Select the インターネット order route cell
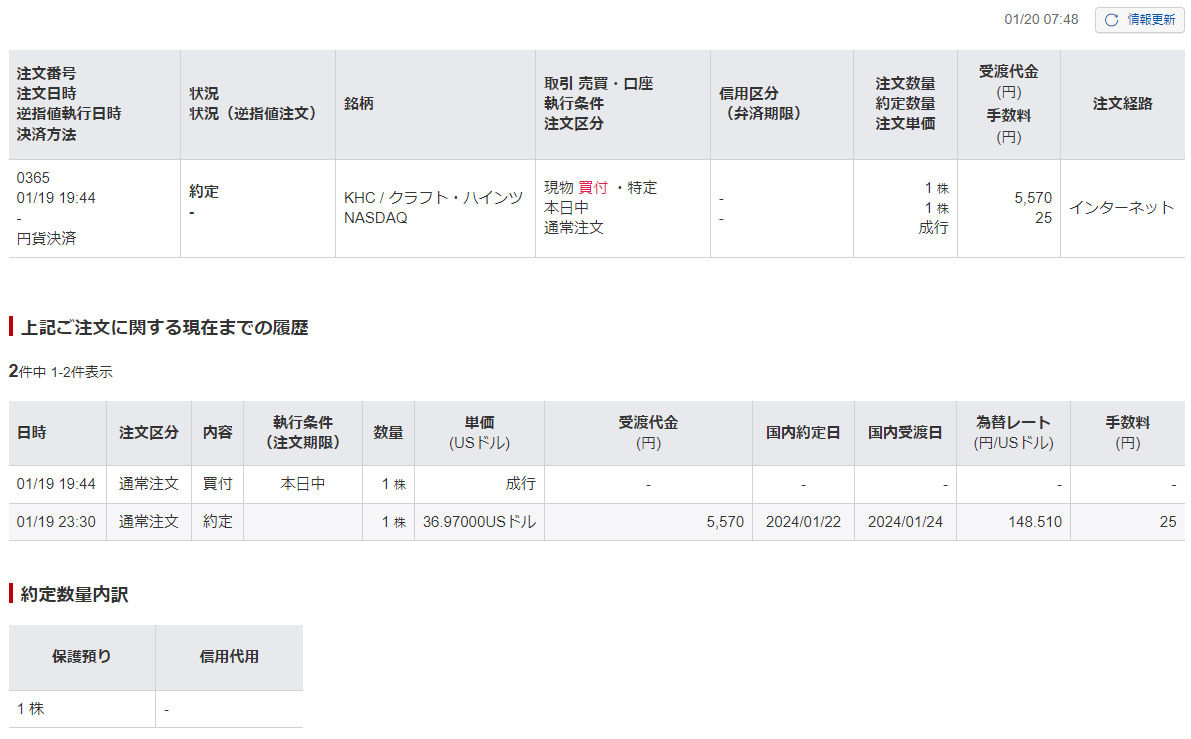The width and height of the screenshot is (1191, 739). pos(1121,208)
